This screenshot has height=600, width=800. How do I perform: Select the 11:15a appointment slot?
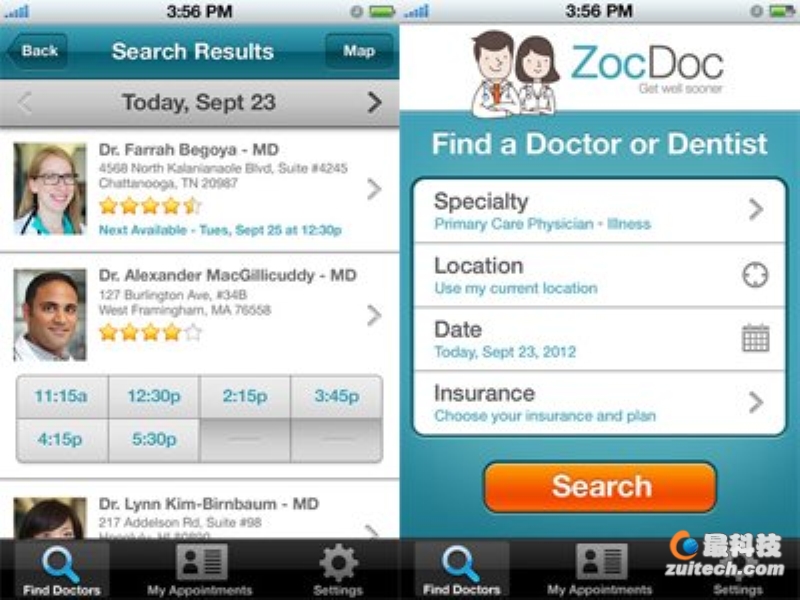point(62,396)
